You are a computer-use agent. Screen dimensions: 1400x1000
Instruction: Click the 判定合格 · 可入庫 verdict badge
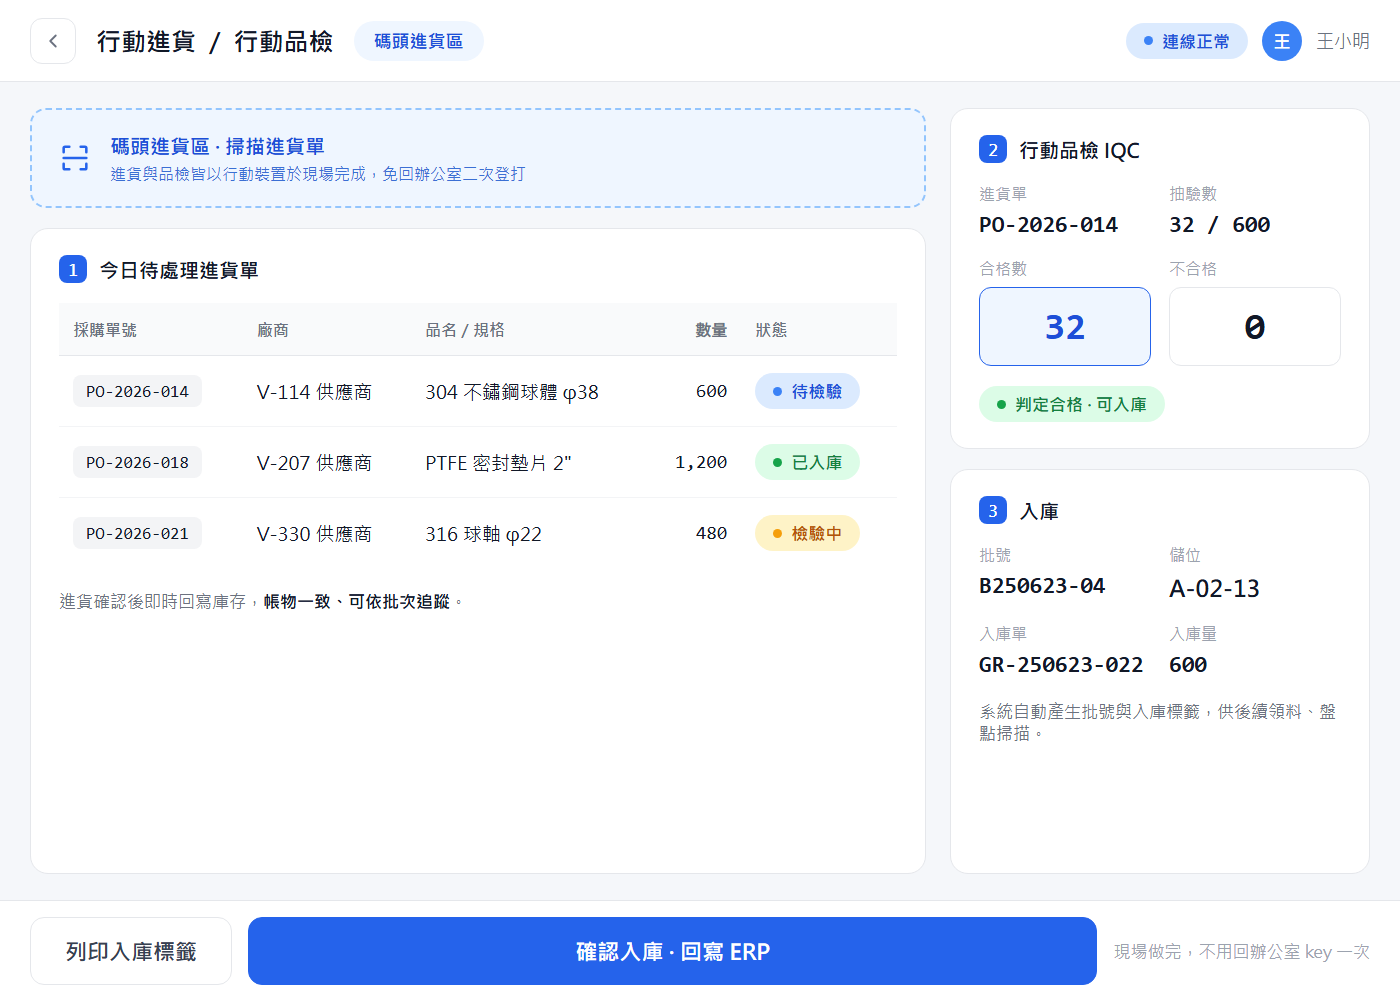pyautogui.click(x=1072, y=404)
